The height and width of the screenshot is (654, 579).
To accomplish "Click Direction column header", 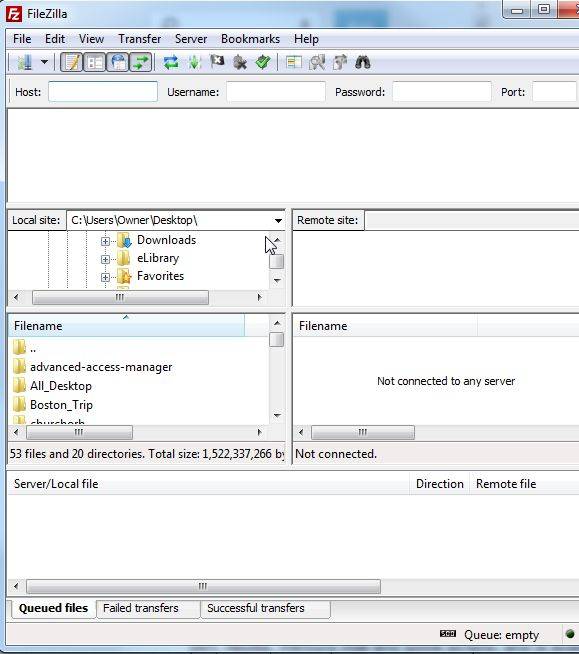I will [440, 484].
